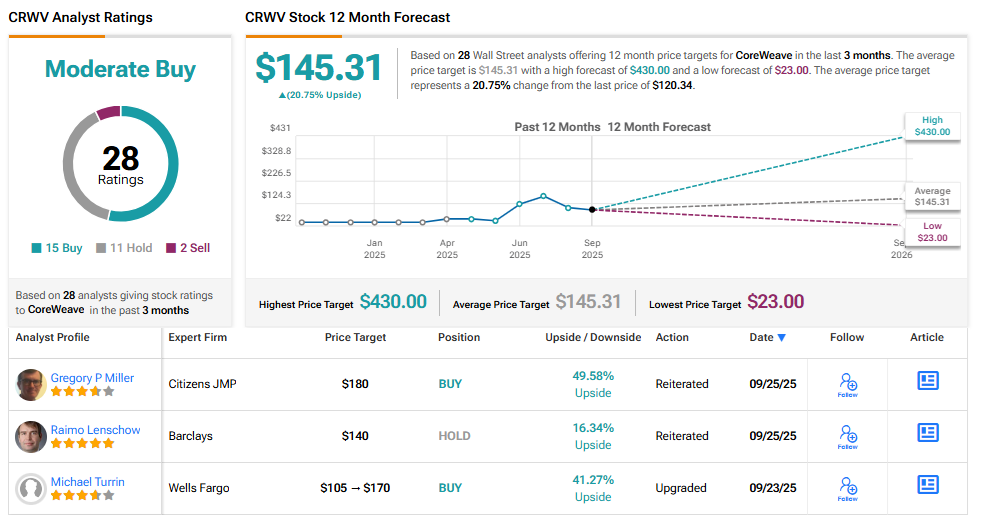Select CRWV Stock 12 Month Forecast heading

click(347, 18)
